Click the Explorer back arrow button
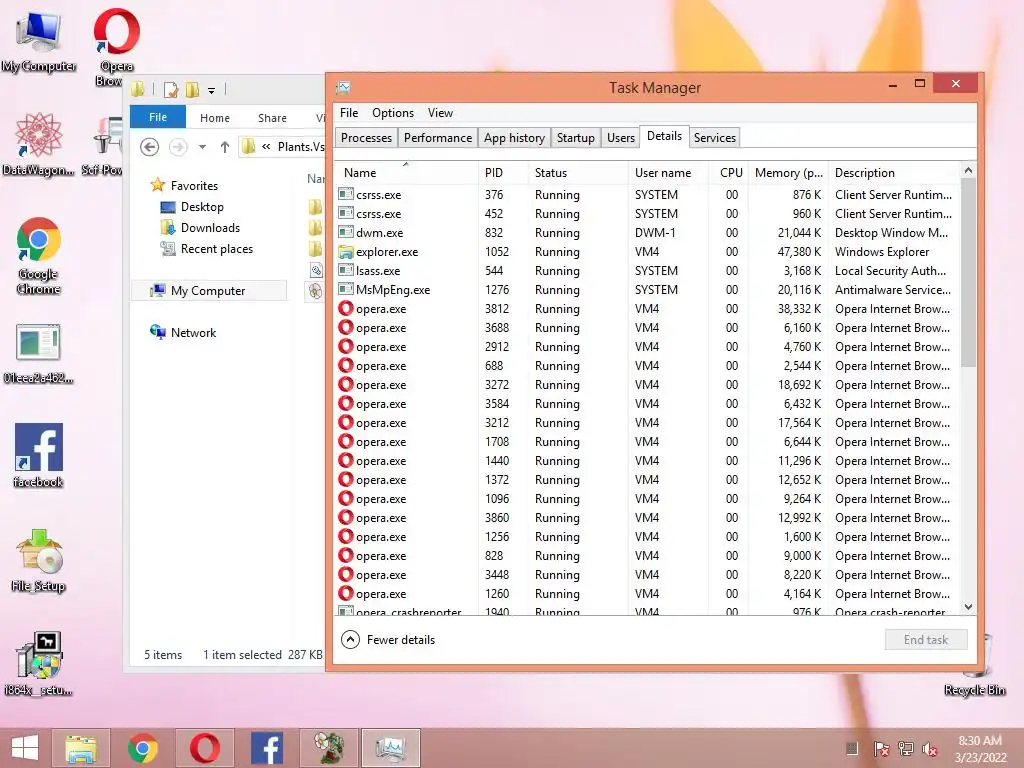This screenshot has width=1024, height=768. [x=150, y=147]
